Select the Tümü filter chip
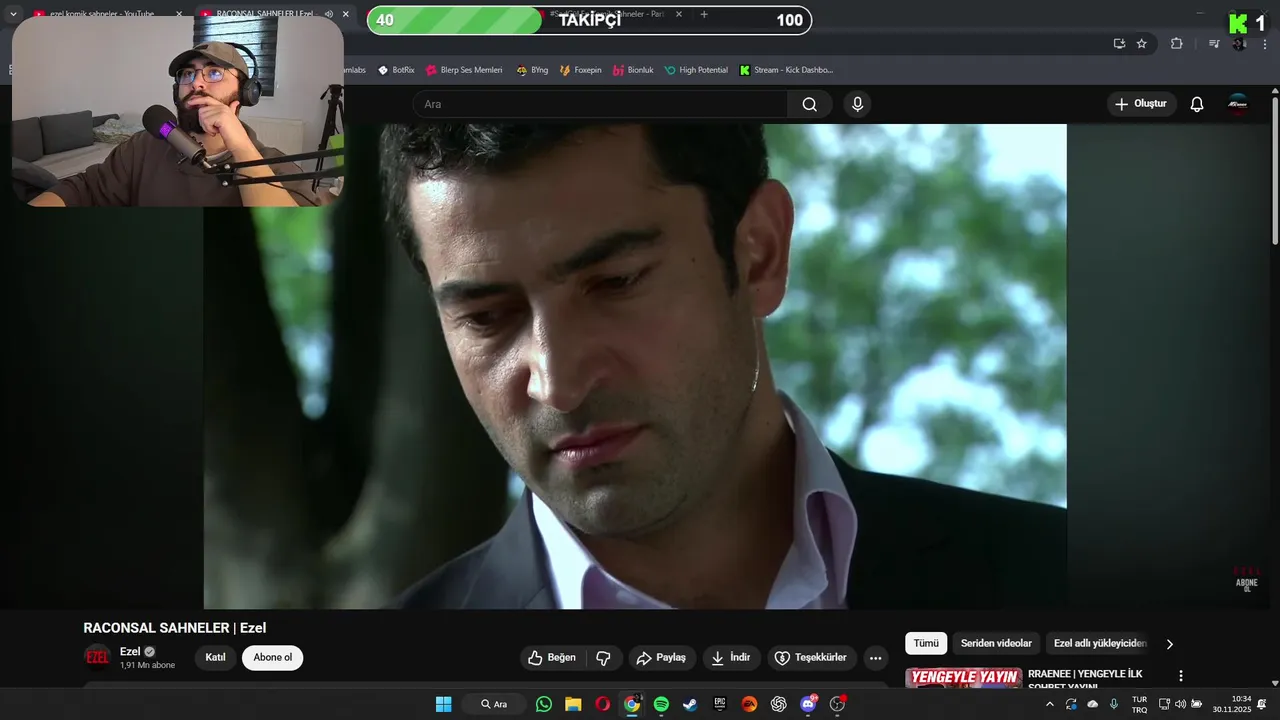1280x720 pixels. coord(926,643)
